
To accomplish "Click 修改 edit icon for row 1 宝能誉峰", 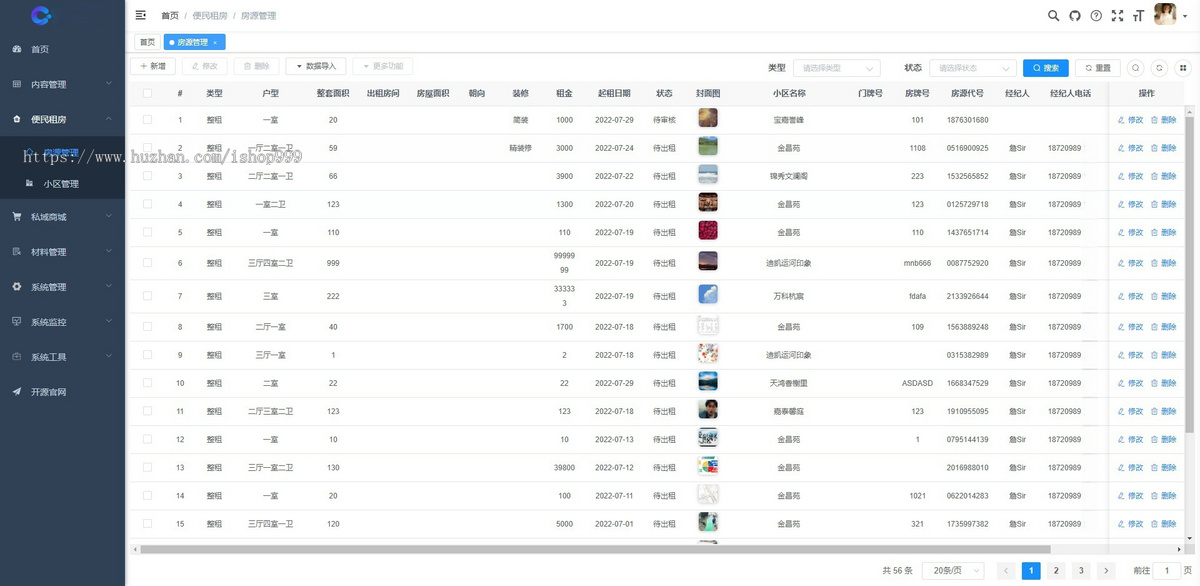I will point(1130,120).
